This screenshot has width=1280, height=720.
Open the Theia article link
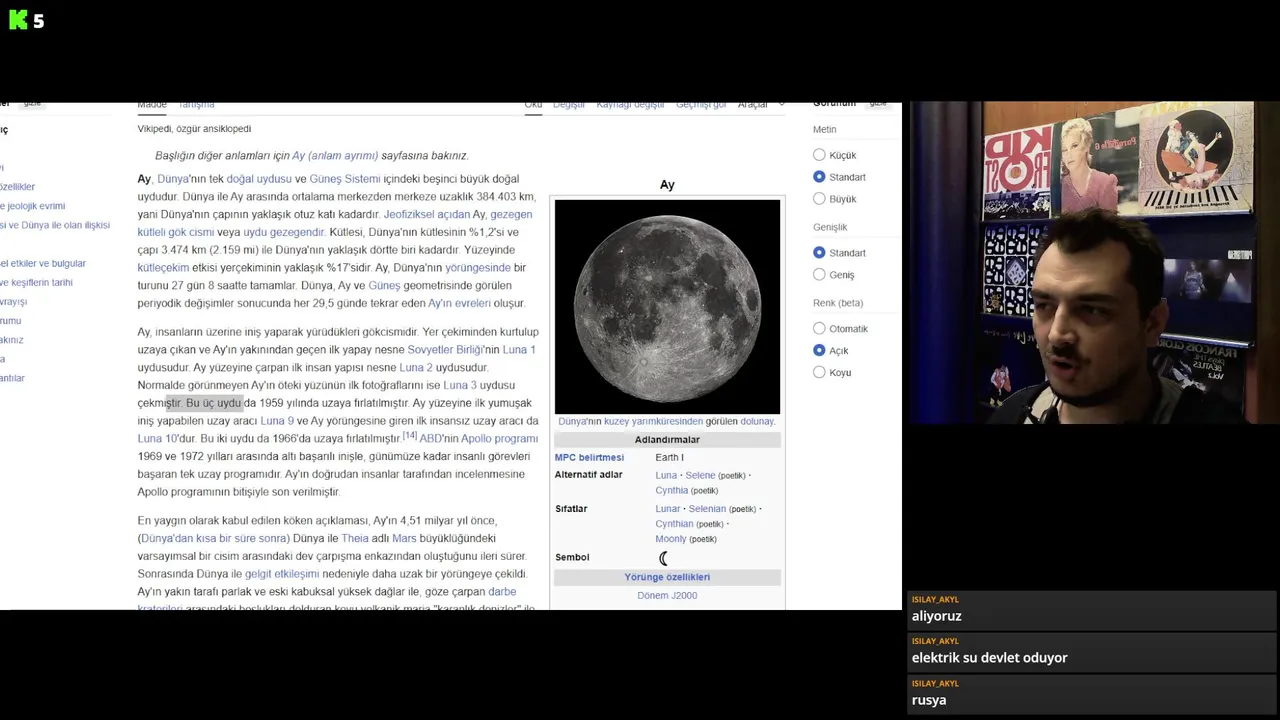[355, 538]
